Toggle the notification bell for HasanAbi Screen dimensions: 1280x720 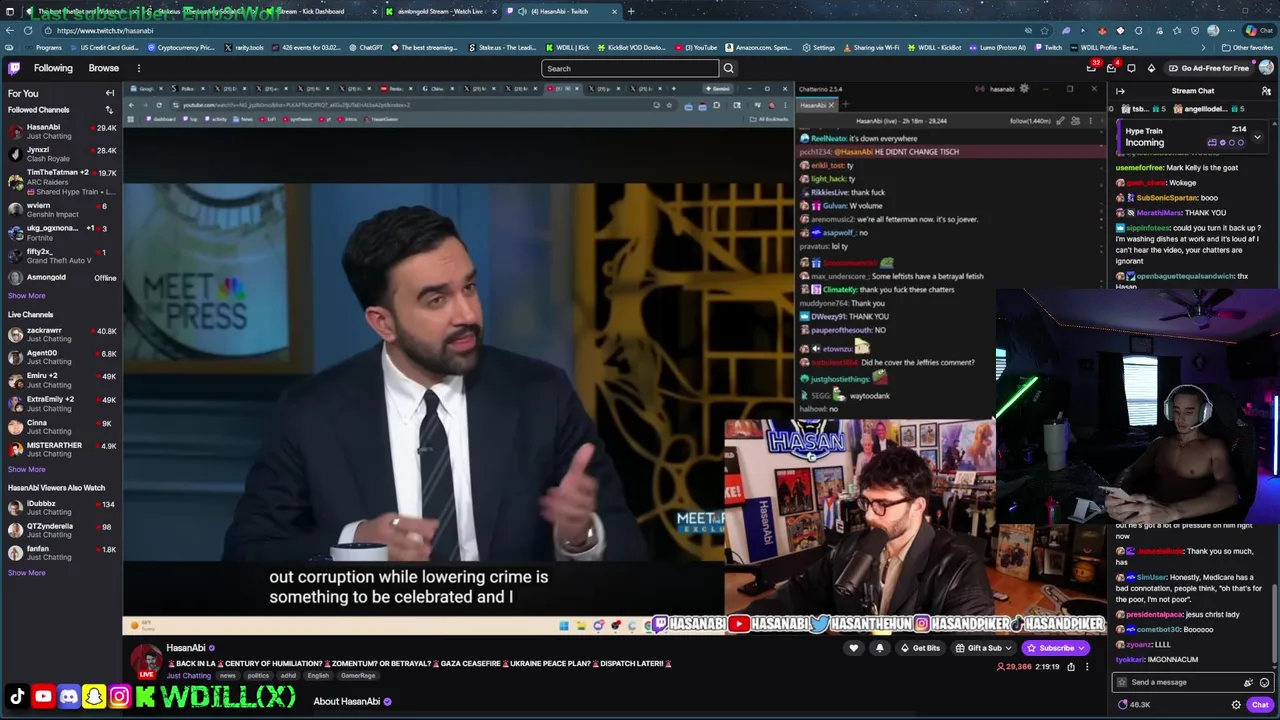tap(880, 648)
